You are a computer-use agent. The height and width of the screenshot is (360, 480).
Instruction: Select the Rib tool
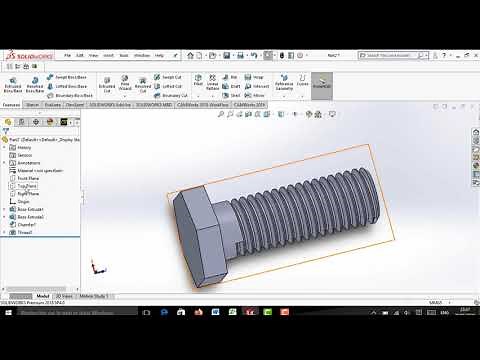[x=230, y=77]
